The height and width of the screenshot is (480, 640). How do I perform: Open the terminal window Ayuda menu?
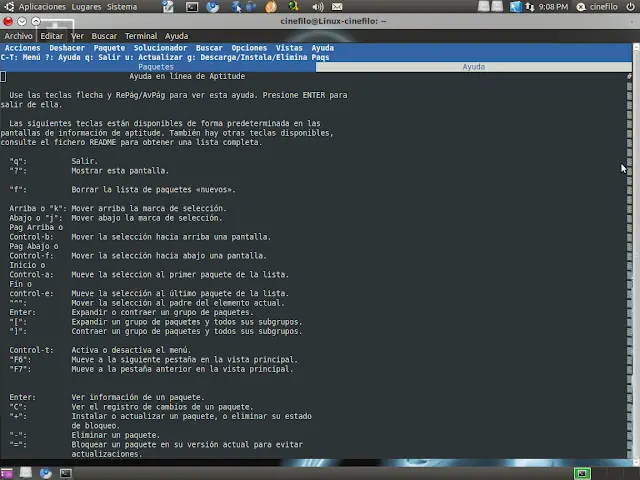[x=176, y=36]
